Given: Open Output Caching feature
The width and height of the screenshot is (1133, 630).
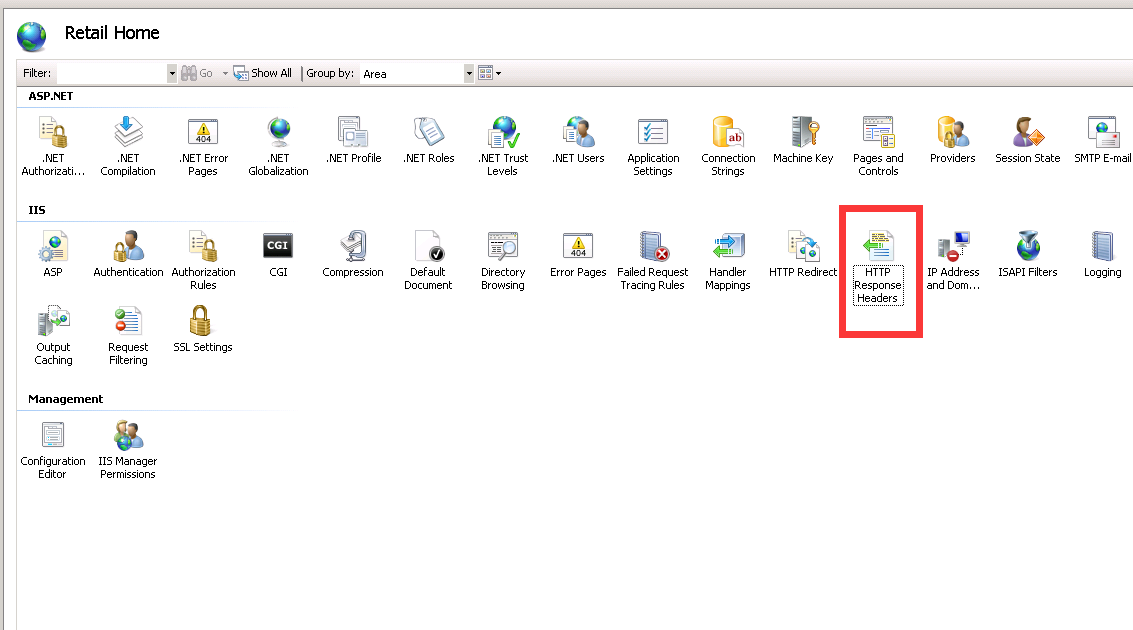Looking at the screenshot, I should [x=53, y=335].
